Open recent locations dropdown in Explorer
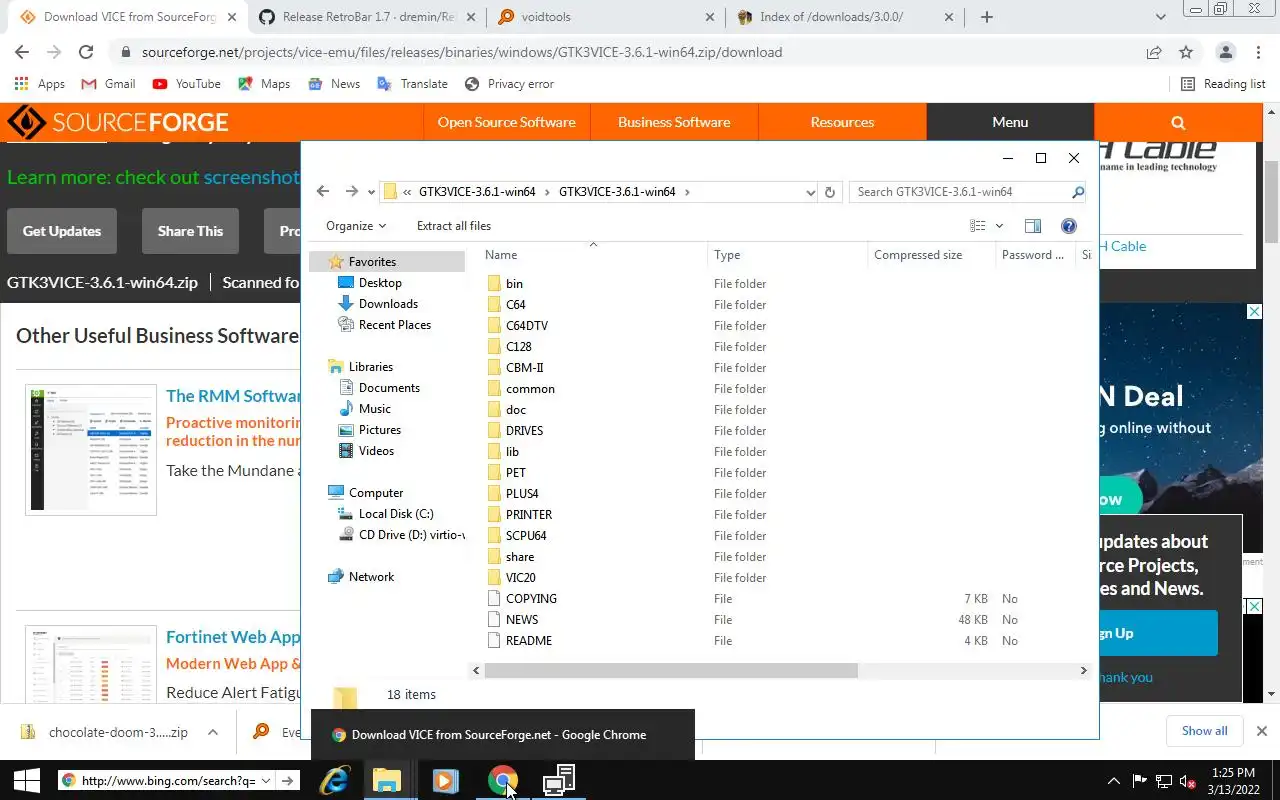Screen dimensions: 1280x800 (x=371, y=192)
